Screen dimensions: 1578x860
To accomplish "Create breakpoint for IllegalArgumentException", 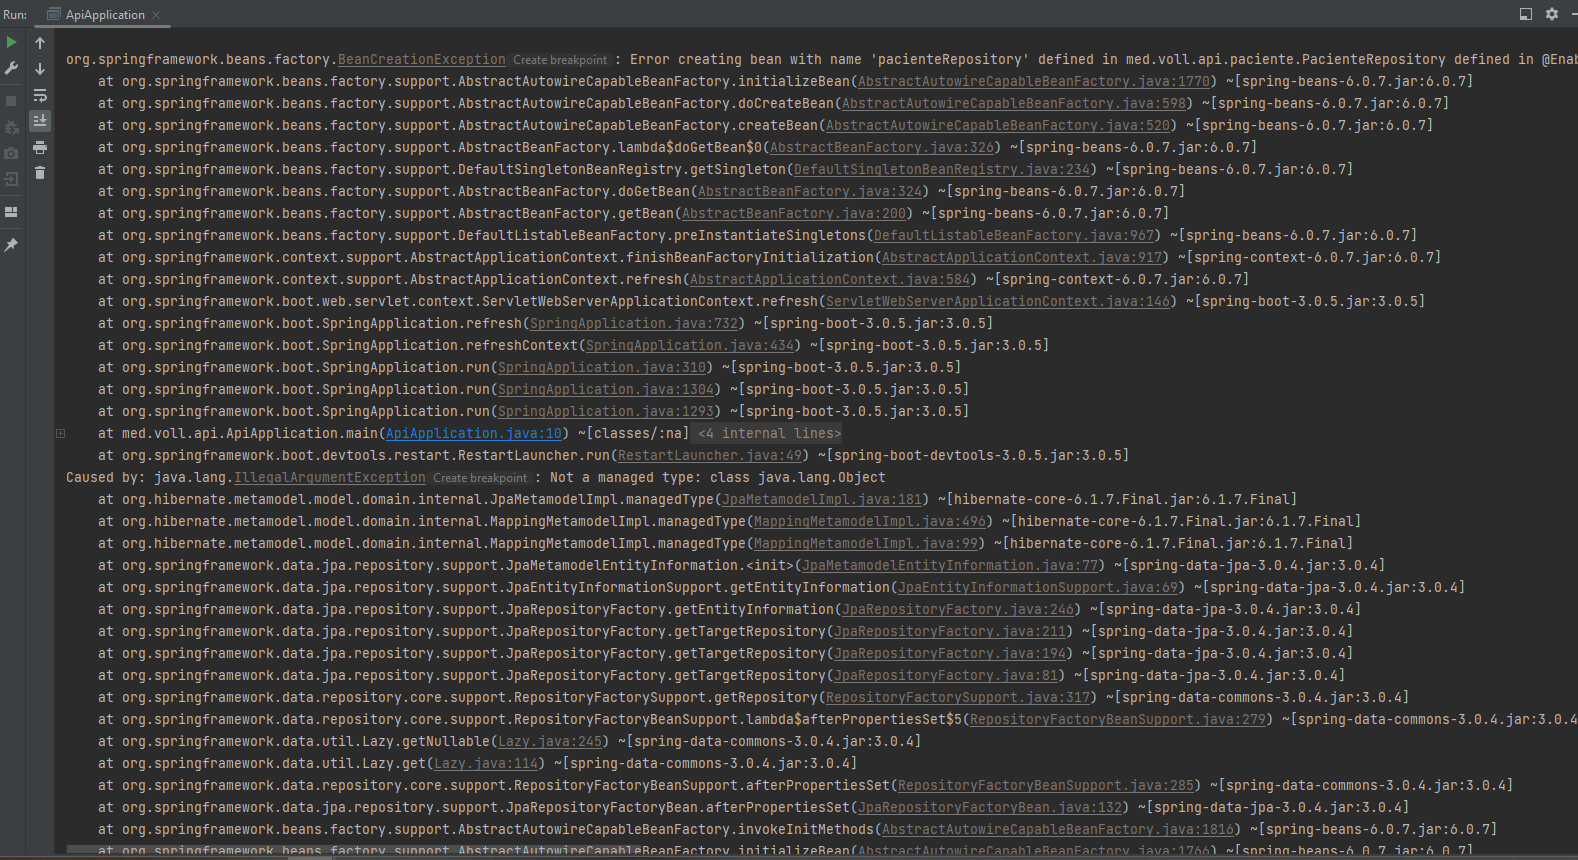I will [x=480, y=478].
